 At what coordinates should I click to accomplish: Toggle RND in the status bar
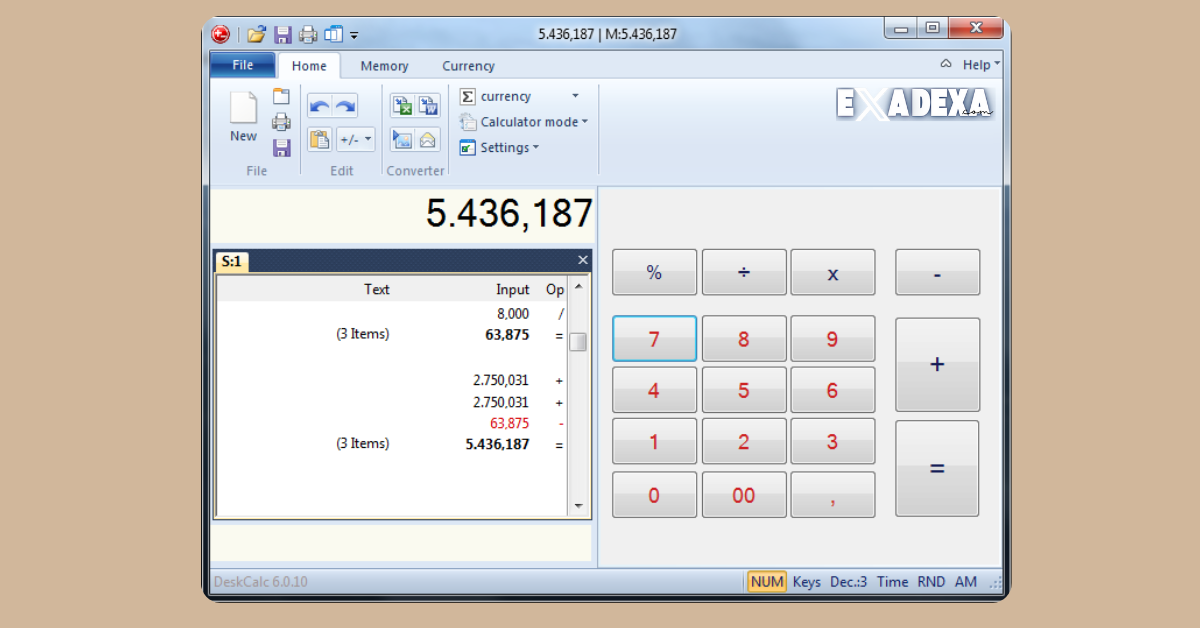coord(930,581)
